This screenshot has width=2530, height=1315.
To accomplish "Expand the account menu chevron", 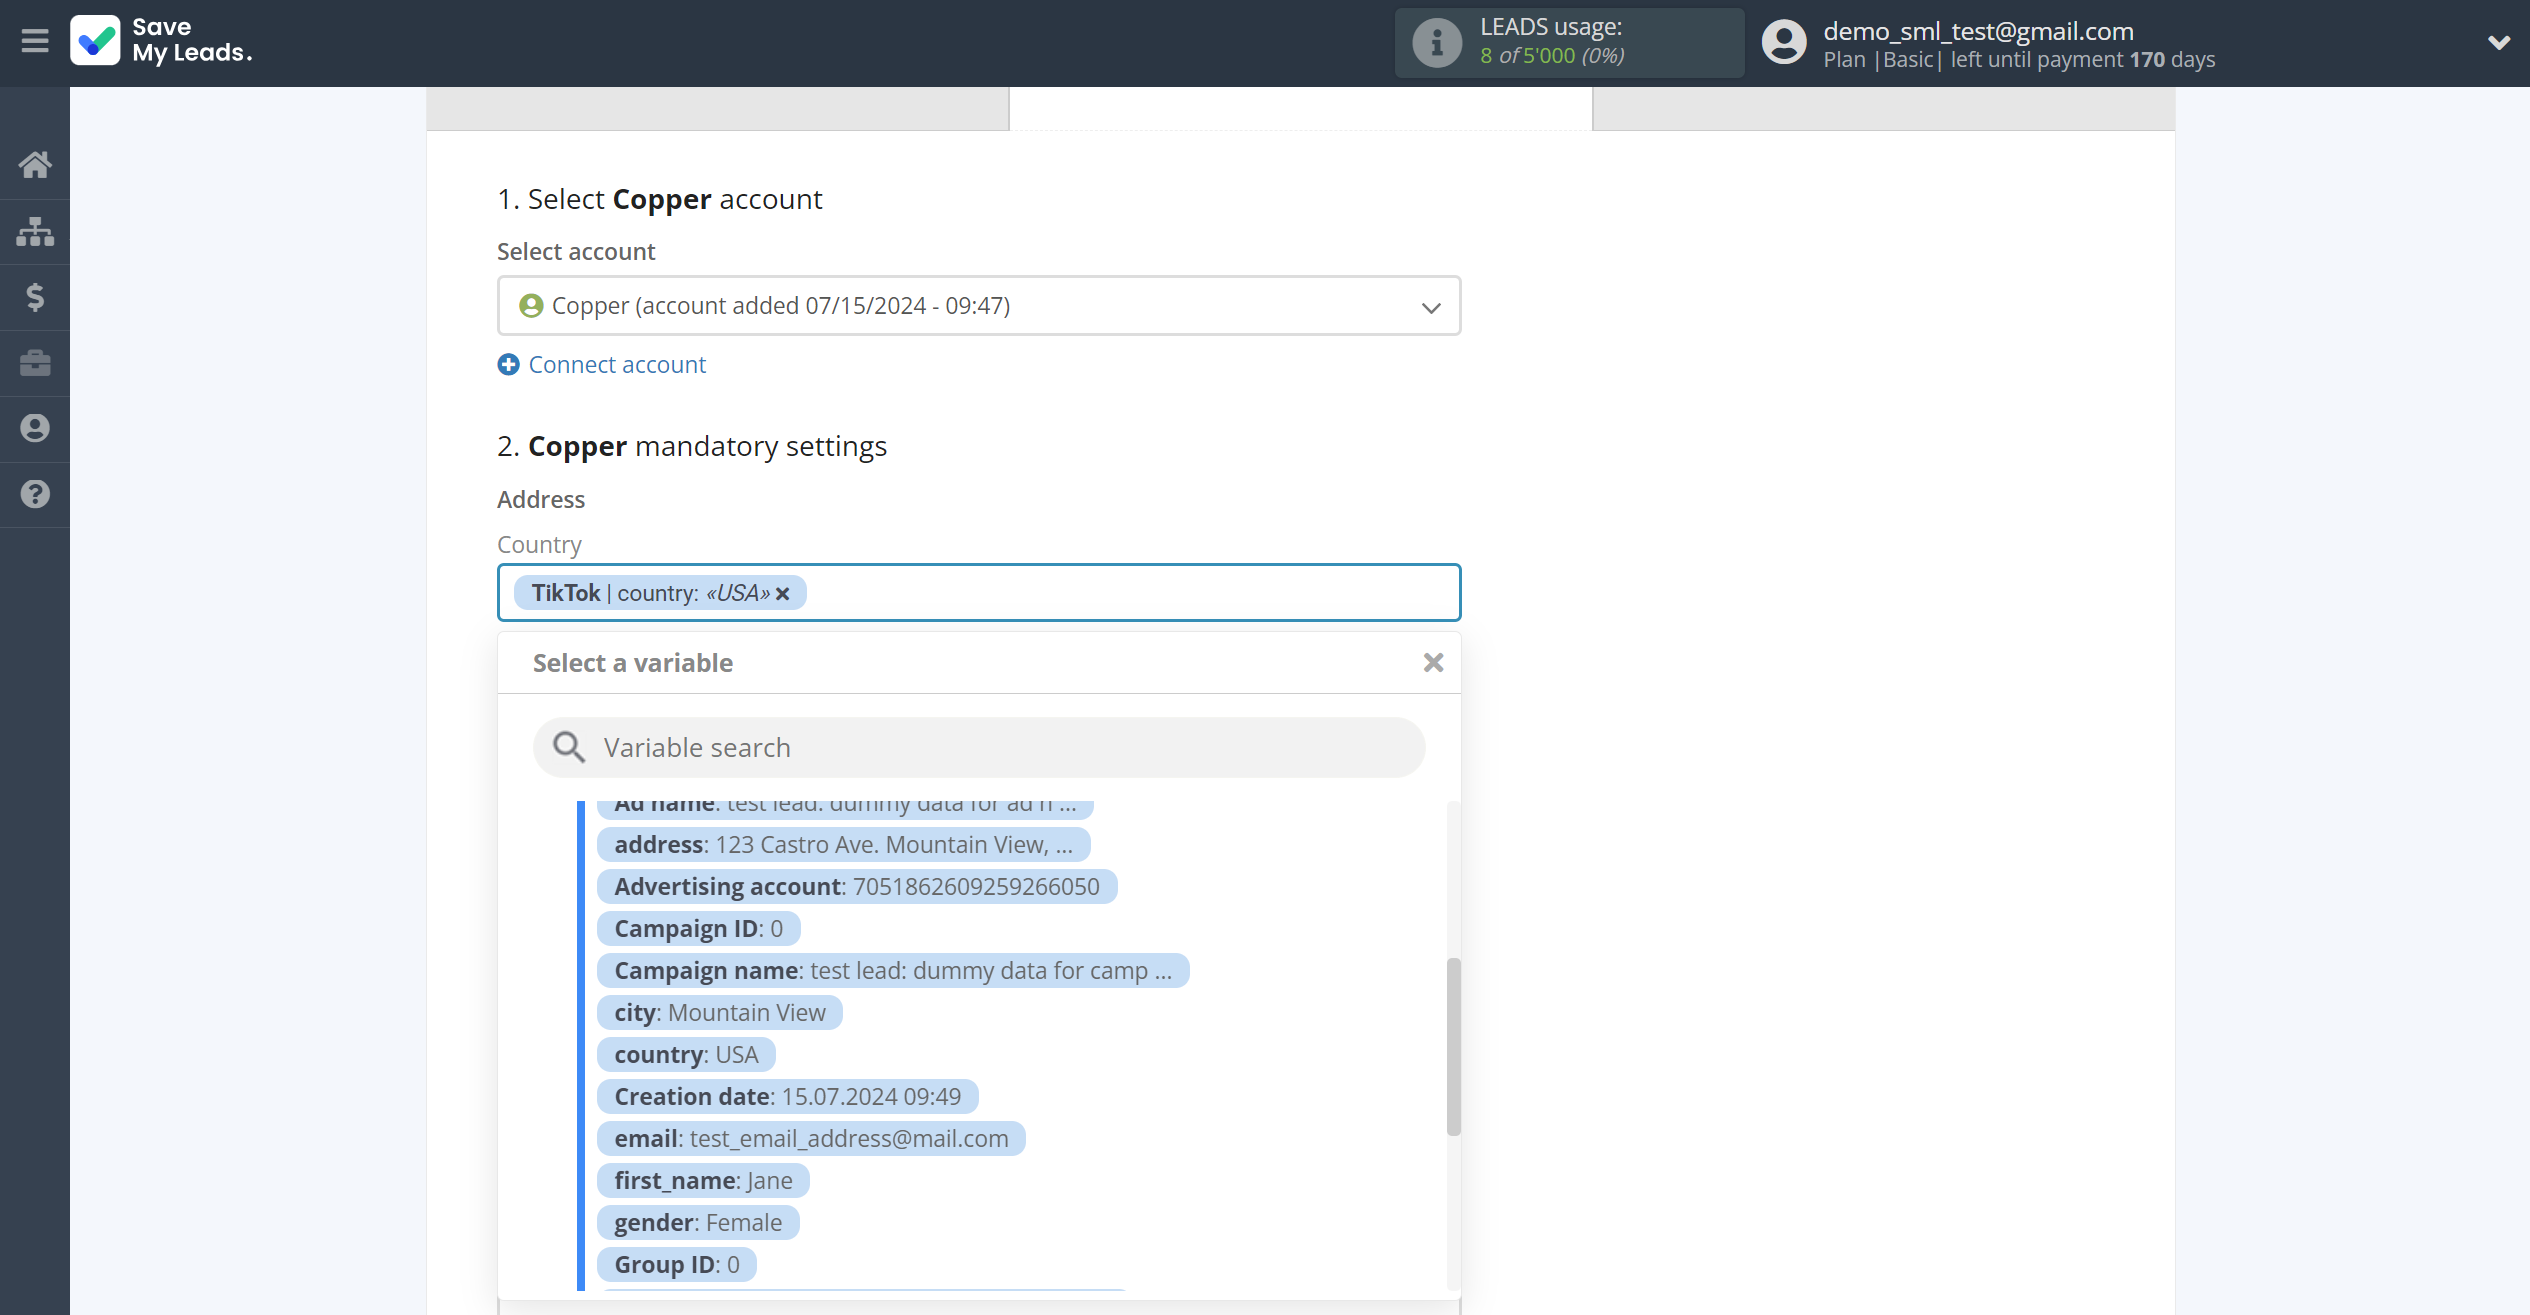I will [2498, 43].
